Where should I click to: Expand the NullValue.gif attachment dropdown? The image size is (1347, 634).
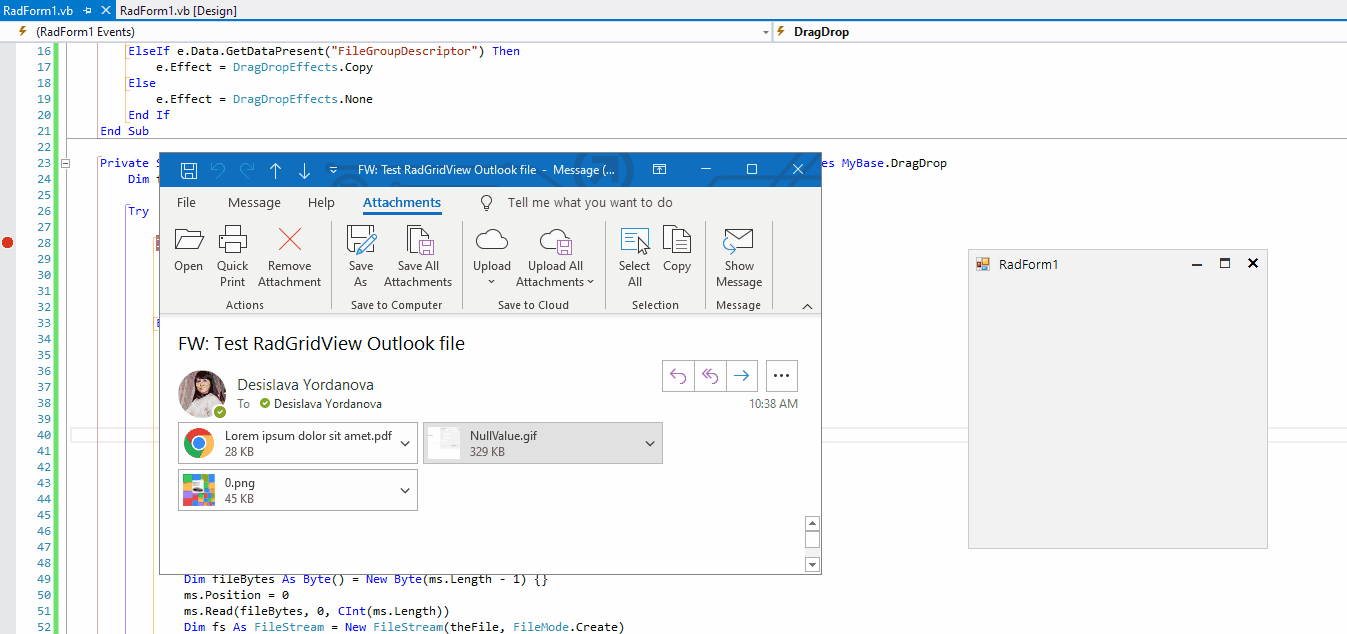tap(650, 444)
